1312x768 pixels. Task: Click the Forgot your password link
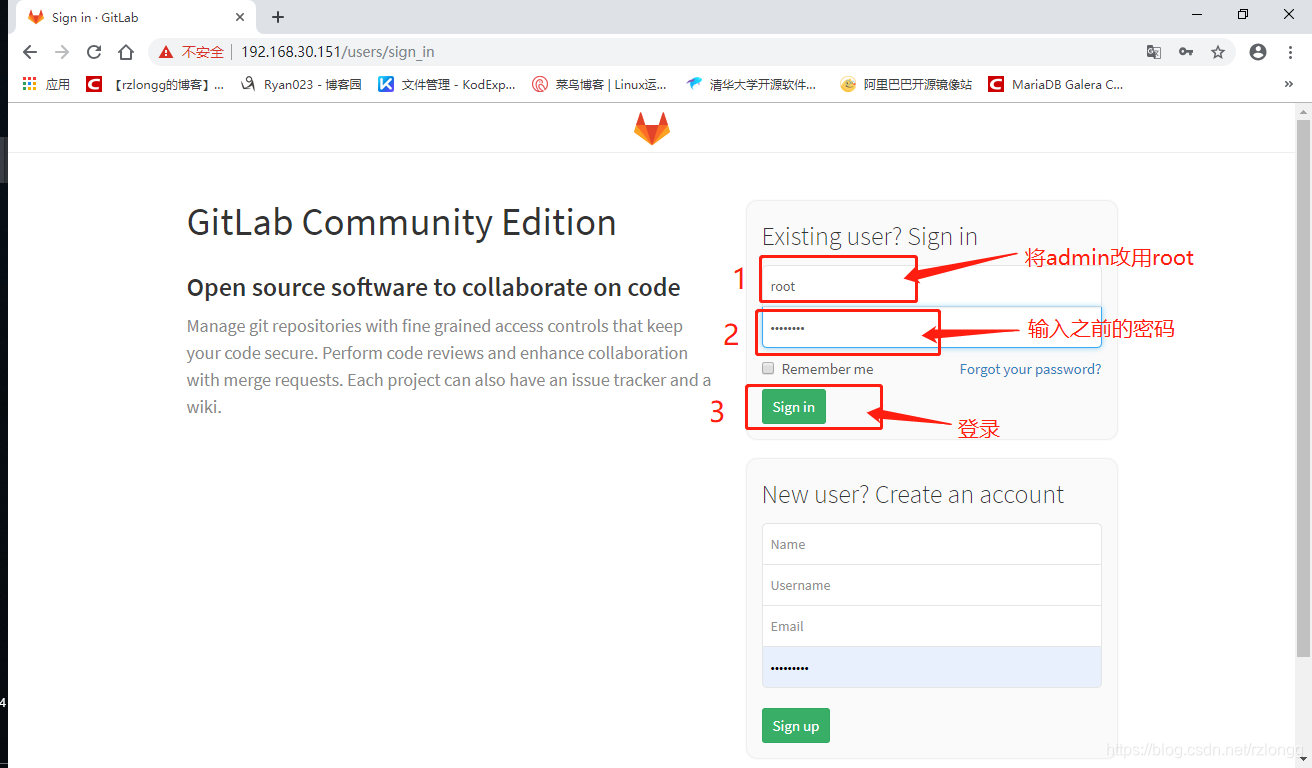1030,369
